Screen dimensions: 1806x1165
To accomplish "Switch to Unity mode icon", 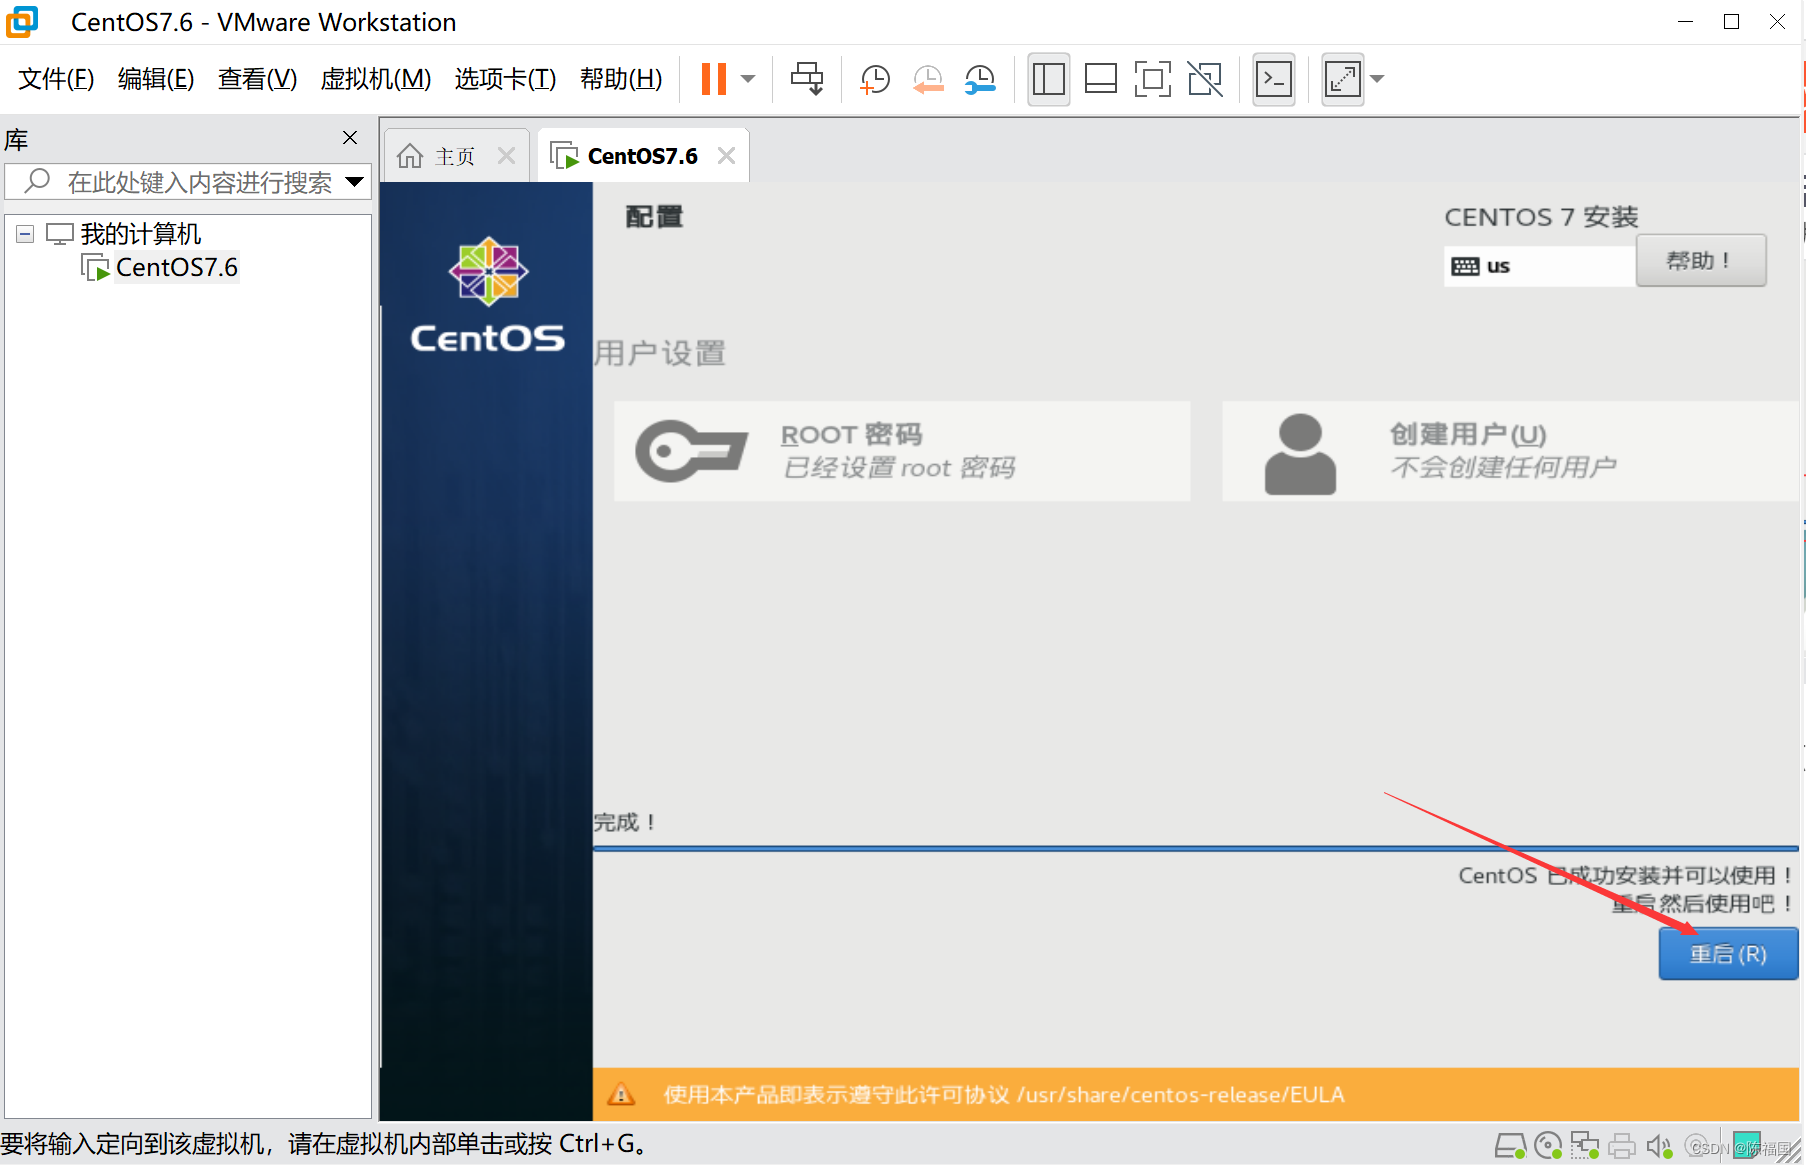I will tap(1205, 79).
